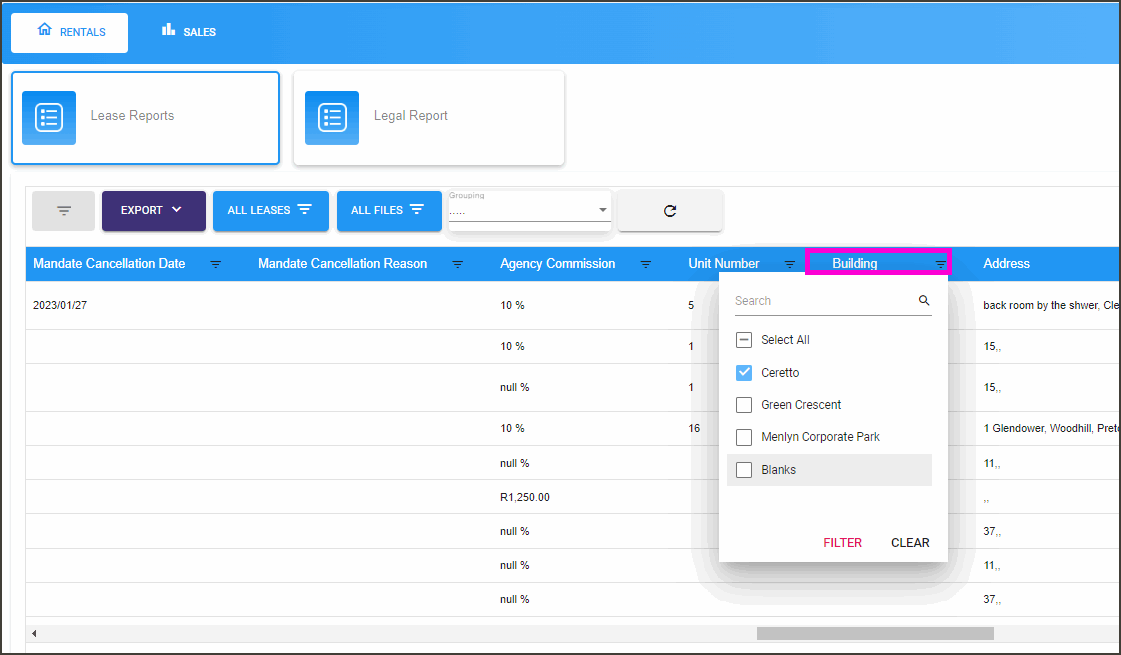Apply the building selection with the FILTER button
Viewport: 1121px width, 655px height.
[x=842, y=542]
